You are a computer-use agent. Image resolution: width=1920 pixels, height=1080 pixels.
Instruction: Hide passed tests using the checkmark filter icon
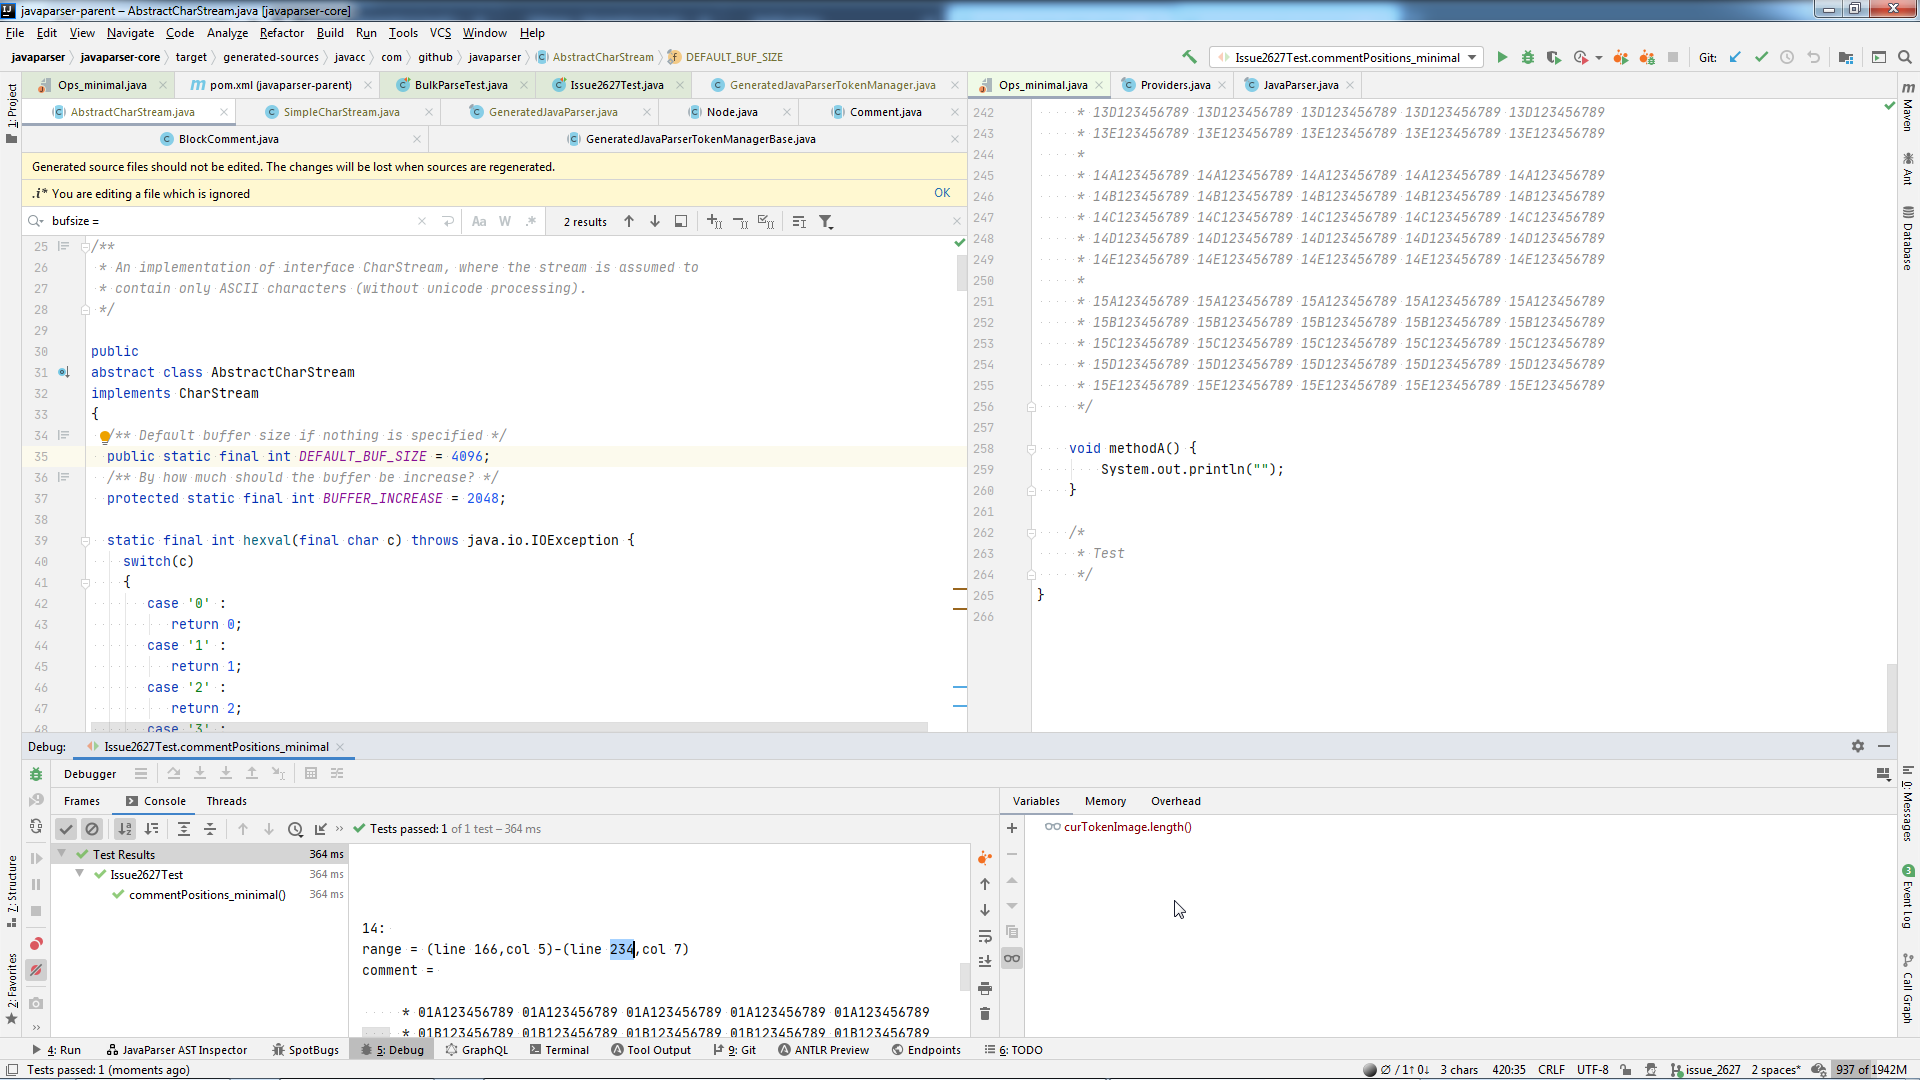pyautogui.click(x=66, y=828)
